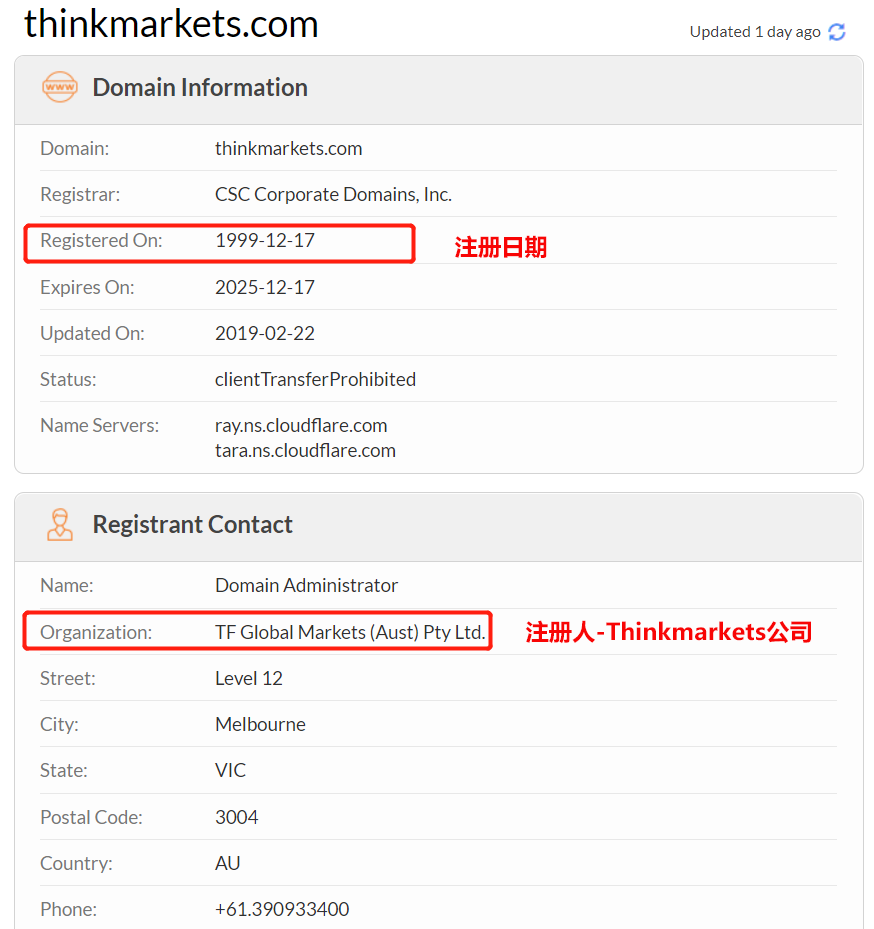Click the 'Updated On:' label
The image size is (874, 929).
[x=92, y=334]
